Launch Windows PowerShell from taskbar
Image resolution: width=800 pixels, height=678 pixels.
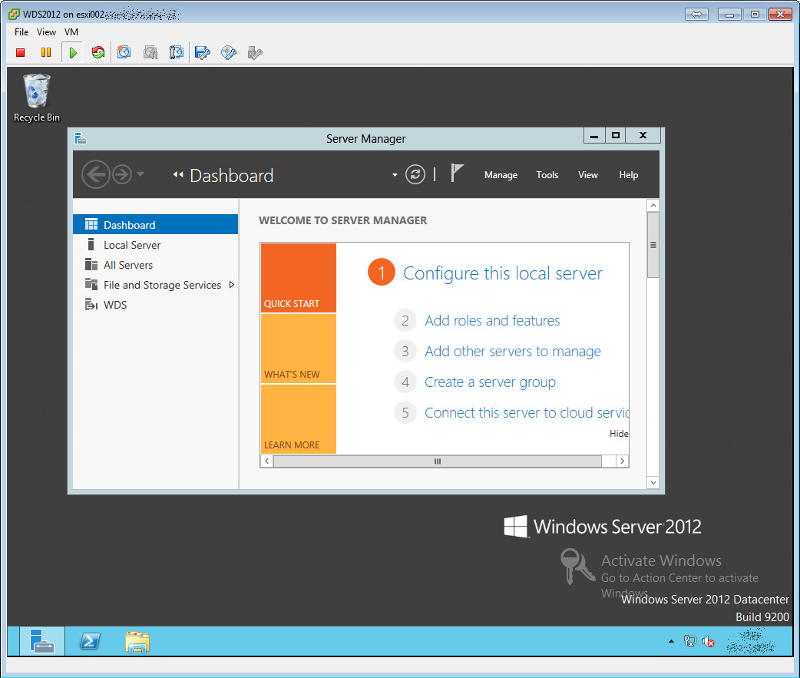[90, 641]
